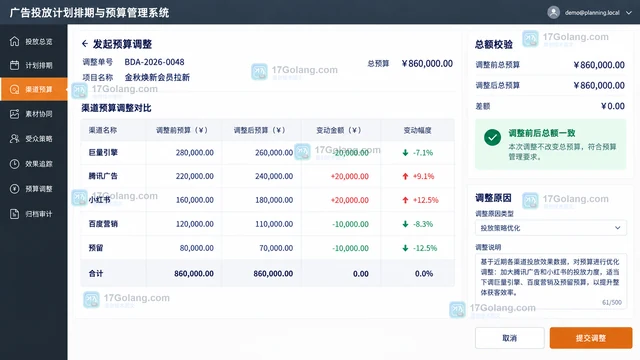Viewport: 640px width, 360px height.
Task: Click the icon beside 渠道预算
Action: [x=14, y=89]
